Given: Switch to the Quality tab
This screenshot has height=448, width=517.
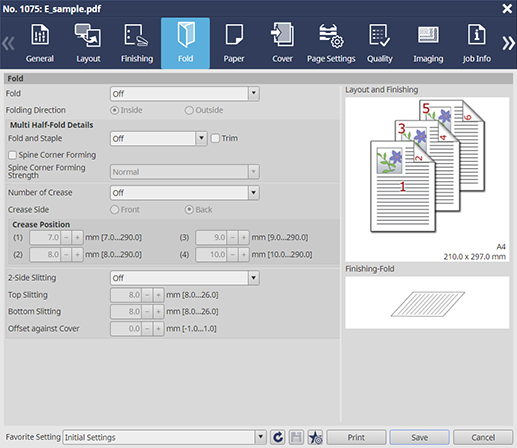Looking at the screenshot, I should 380,43.
